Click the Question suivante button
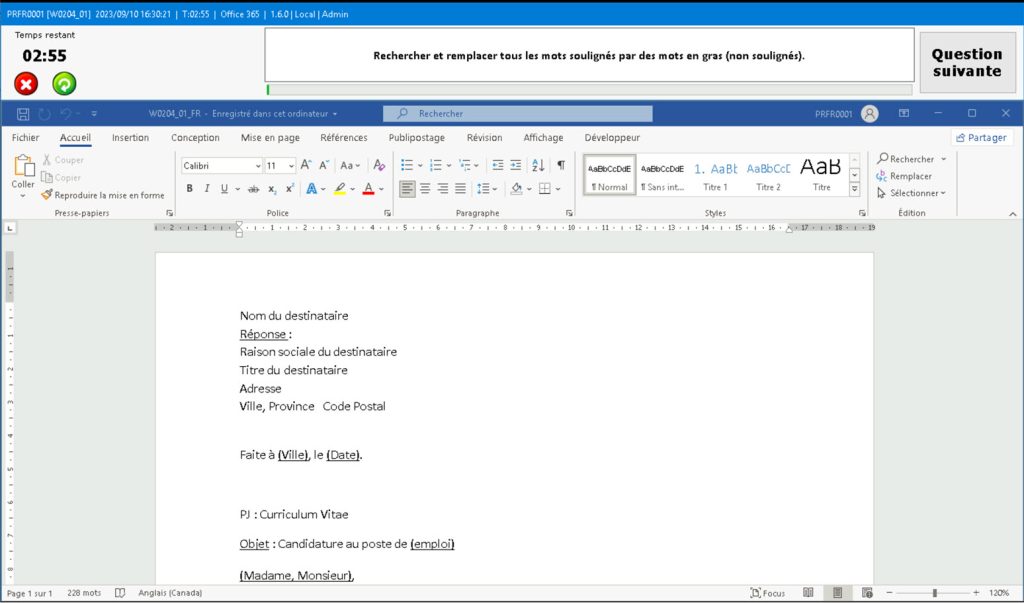 pos(967,62)
